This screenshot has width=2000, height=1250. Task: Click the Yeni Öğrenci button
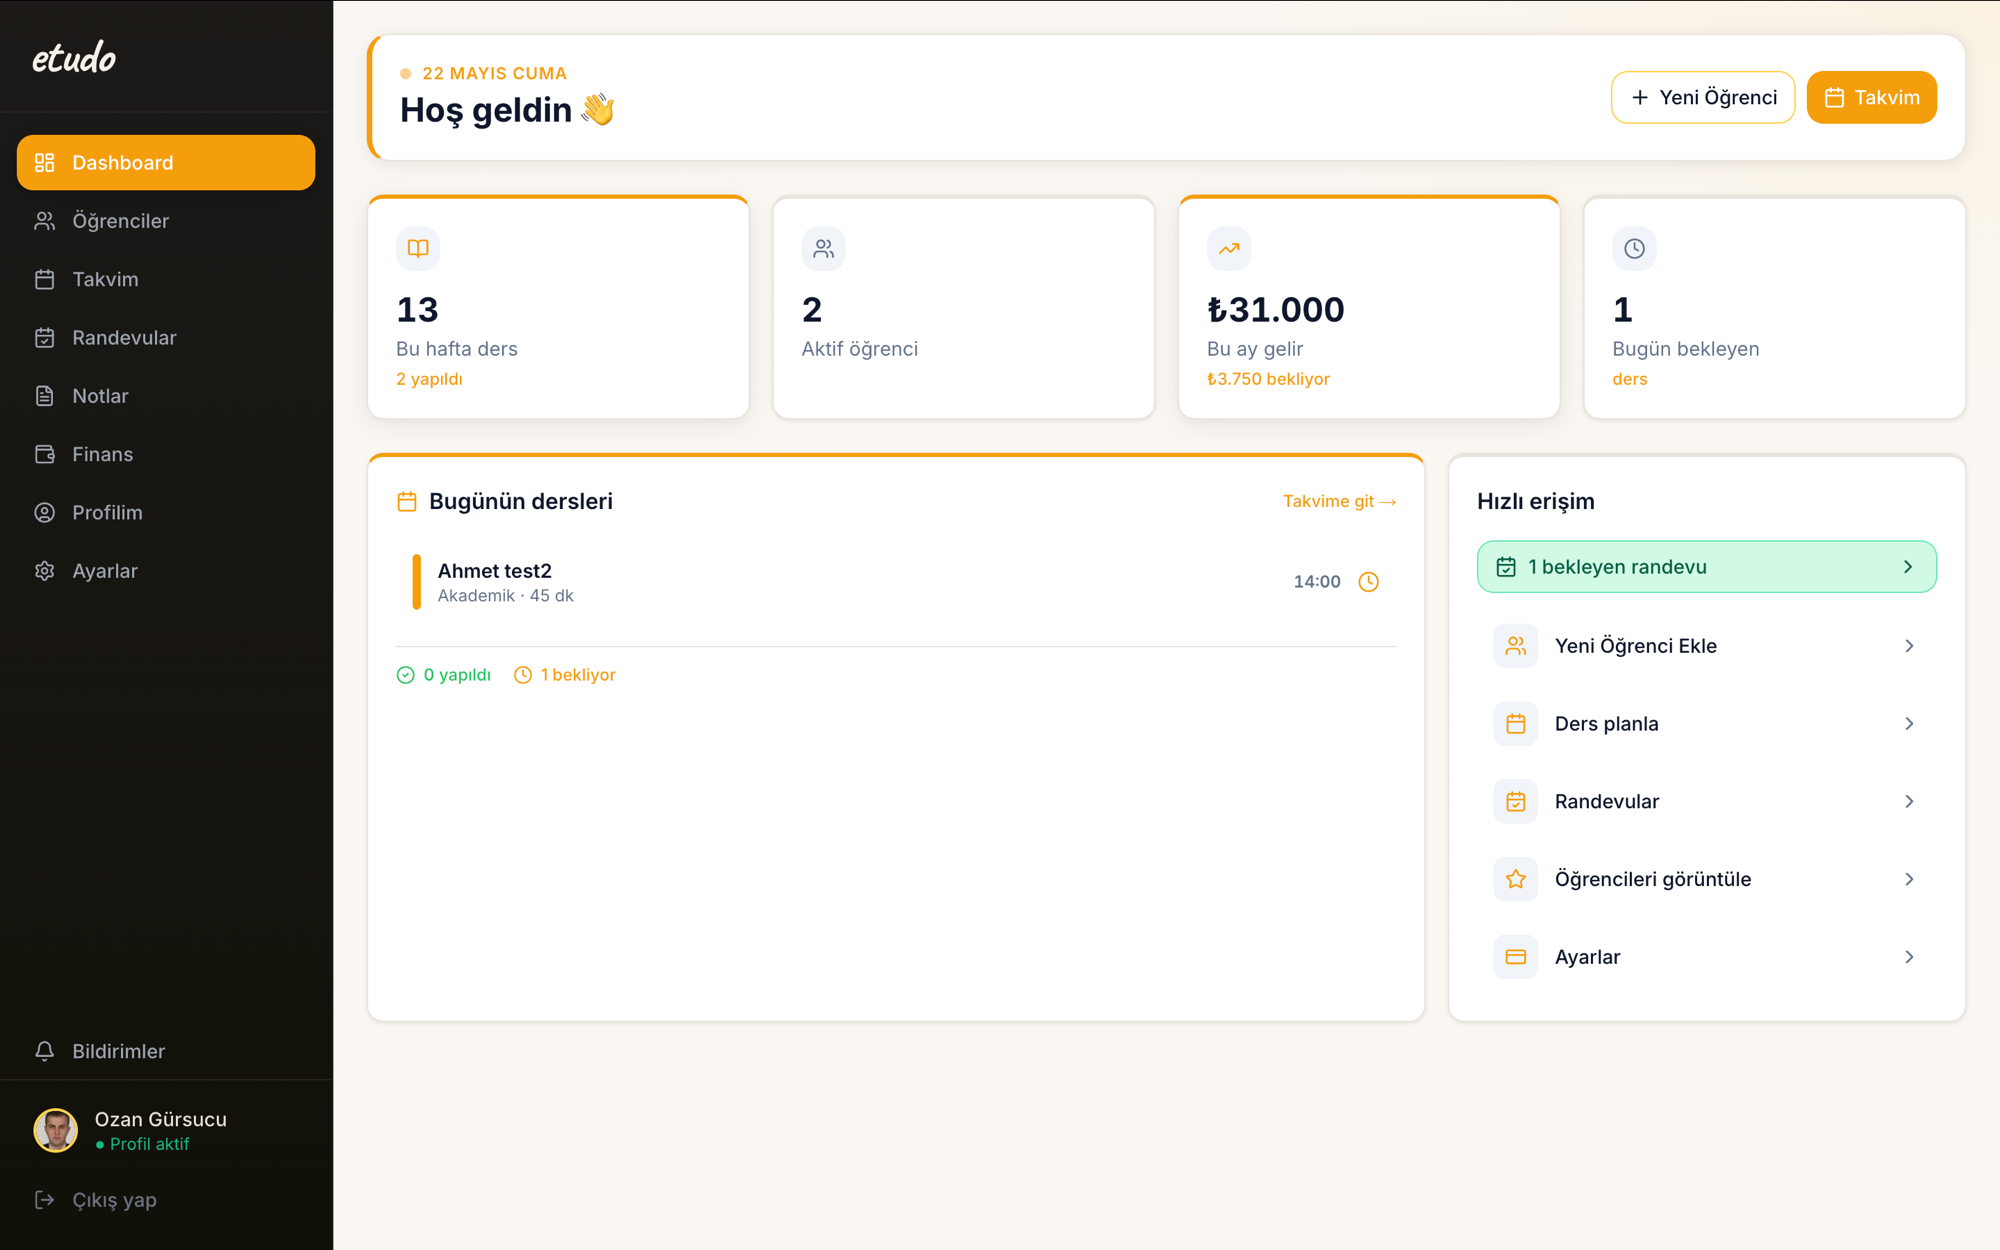pyautogui.click(x=1702, y=97)
